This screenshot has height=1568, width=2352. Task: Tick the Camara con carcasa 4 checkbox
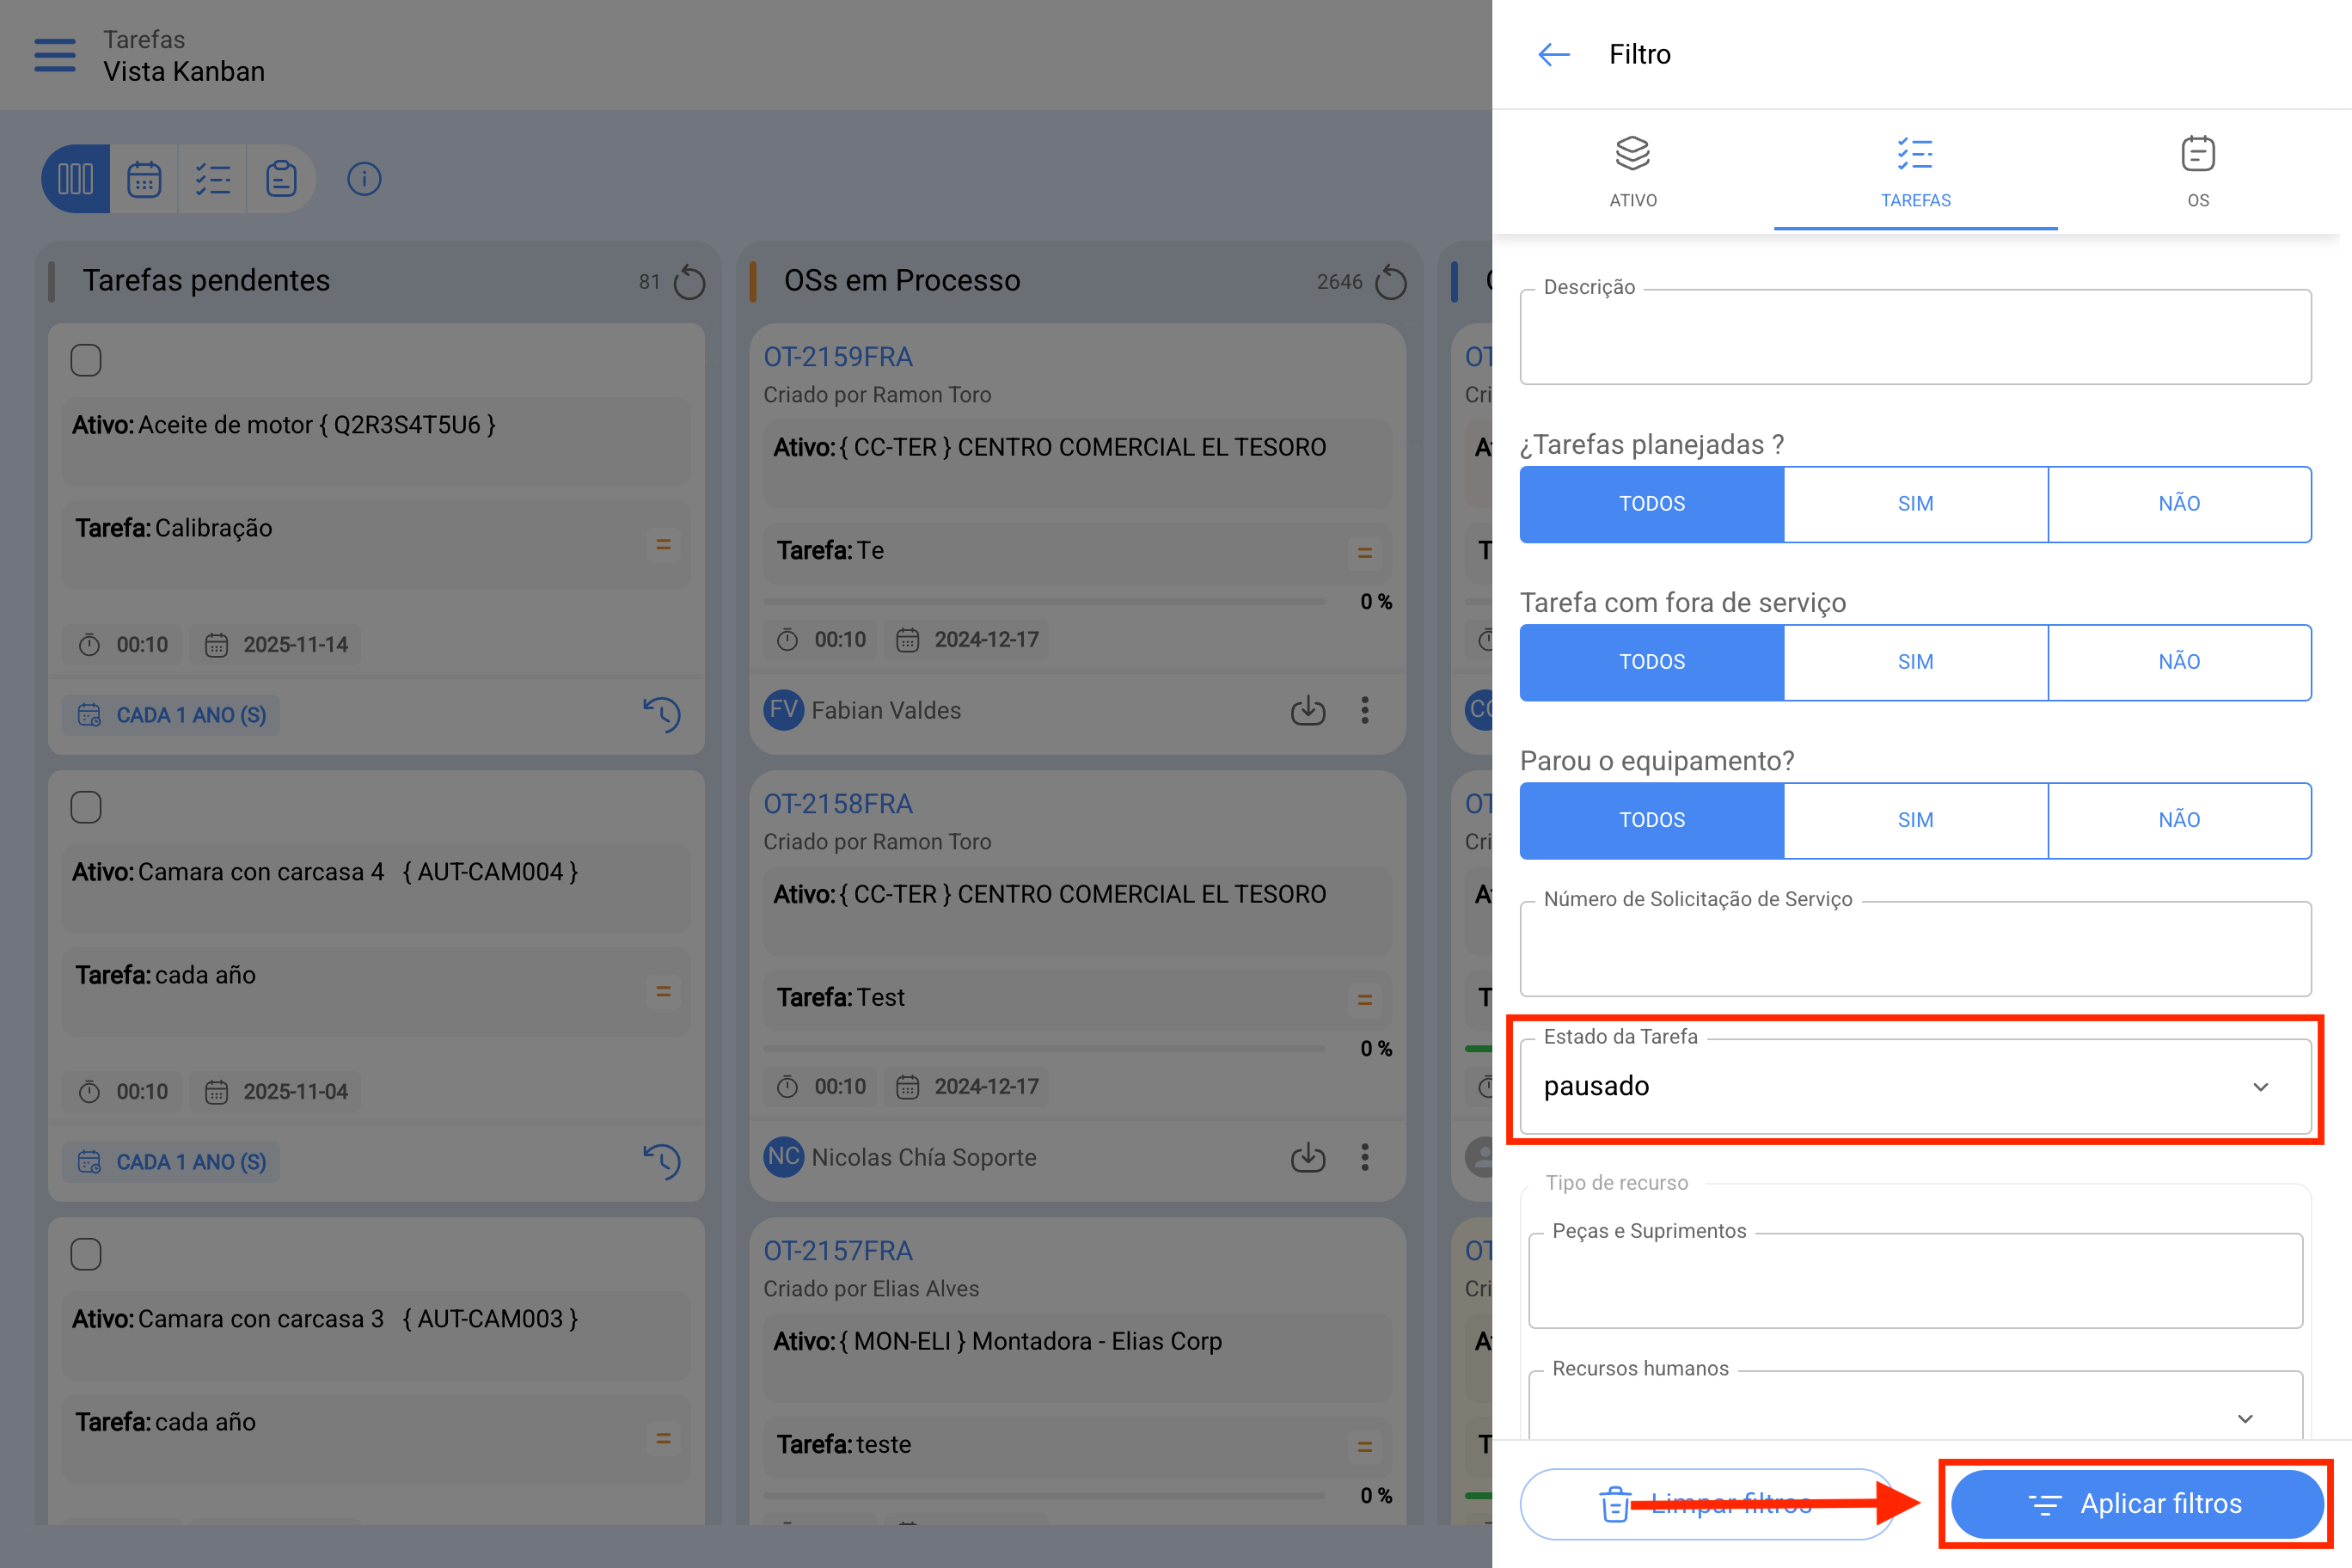click(86, 807)
